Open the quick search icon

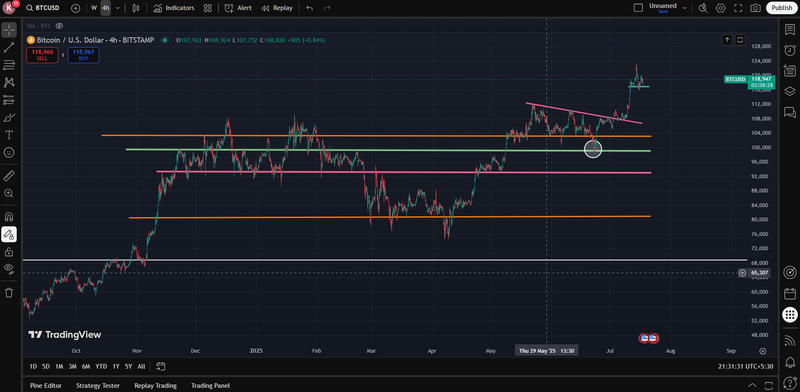703,8
